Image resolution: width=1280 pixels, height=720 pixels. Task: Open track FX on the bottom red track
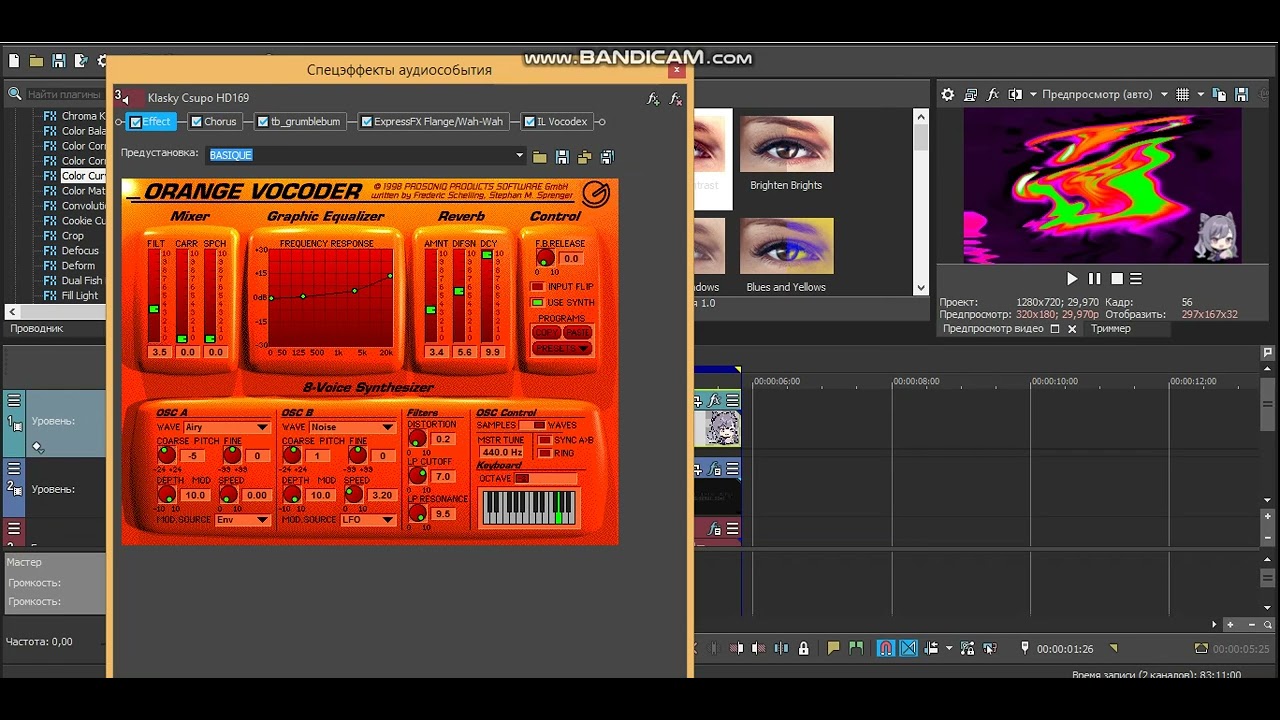[715, 529]
